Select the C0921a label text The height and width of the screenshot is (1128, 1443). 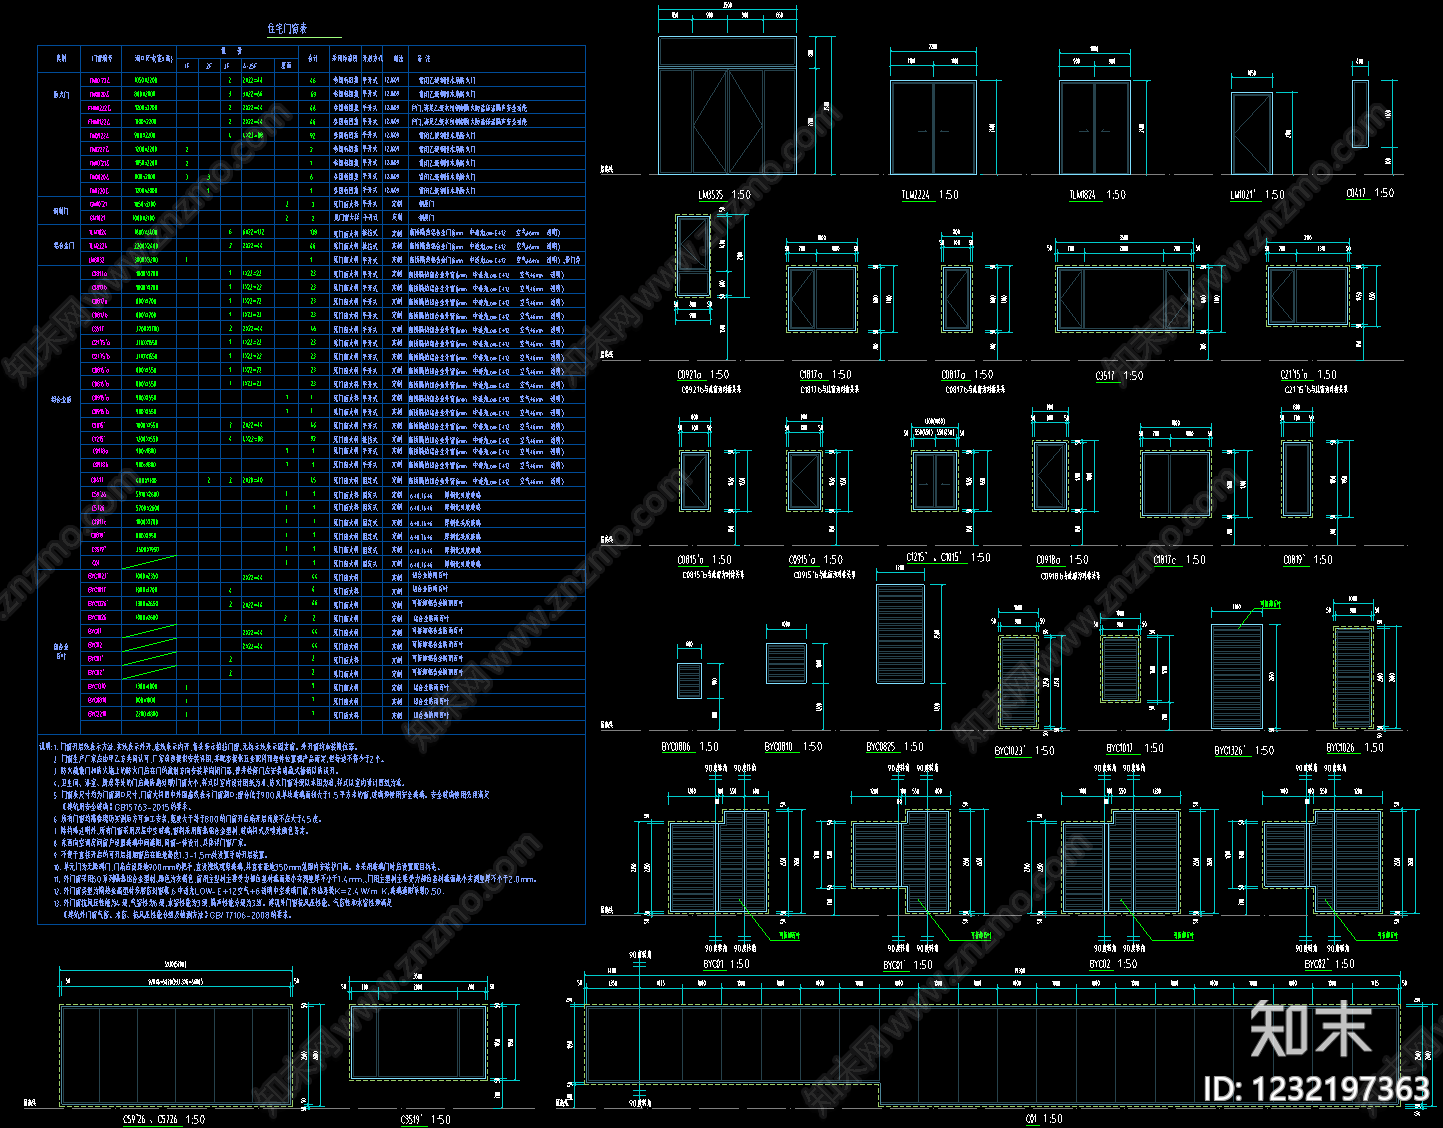[x=691, y=375]
